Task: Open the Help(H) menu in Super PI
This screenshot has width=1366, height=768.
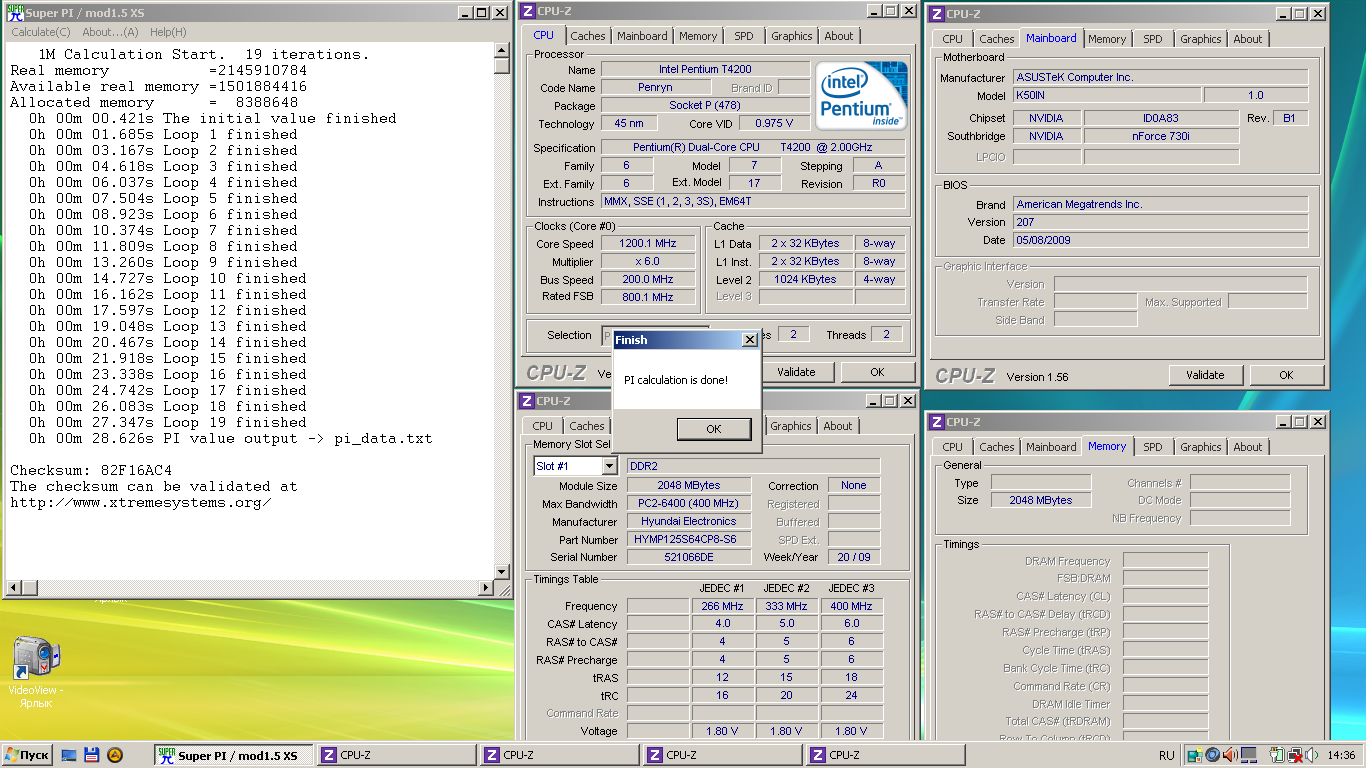Action: click(168, 32)
